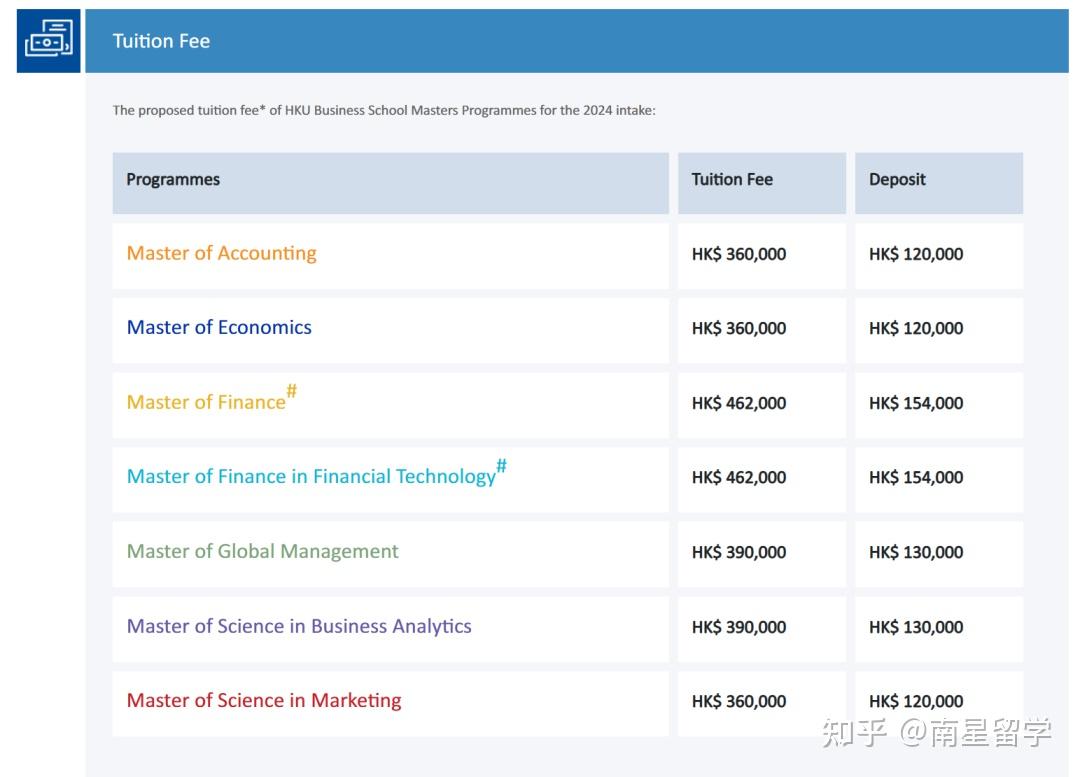Screen dimensions: 1080x777
Task: Open Master of Science in Marketing link
Action: tap(264, 700)
